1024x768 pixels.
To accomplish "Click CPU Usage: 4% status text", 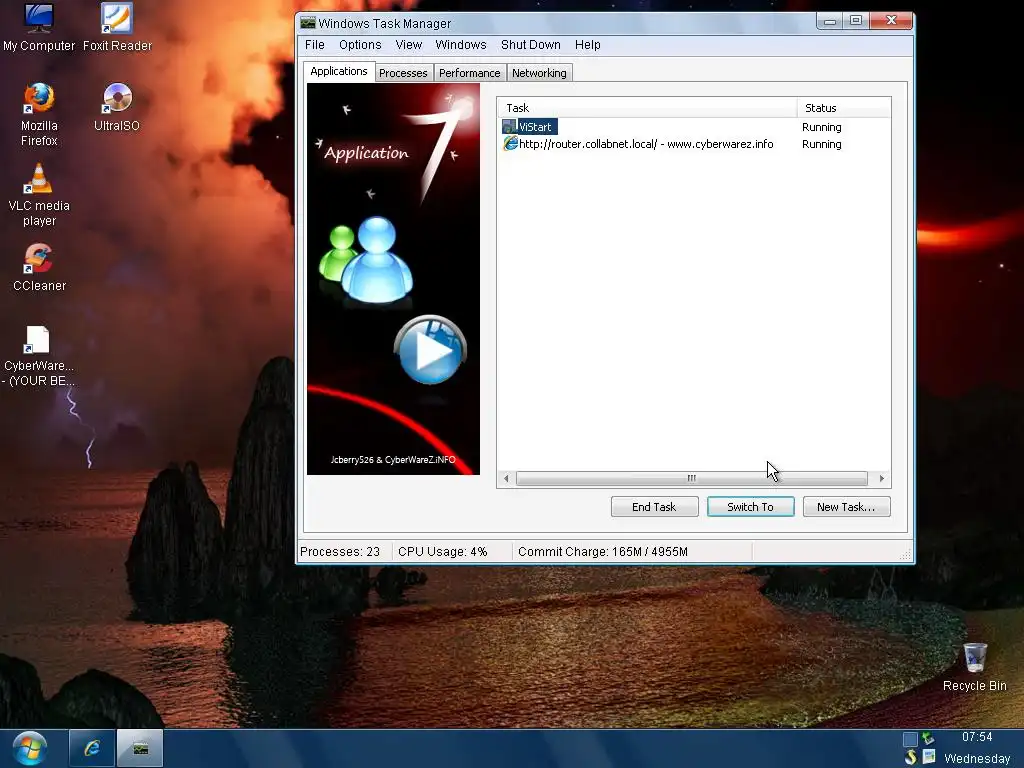I will click(443, 552).
